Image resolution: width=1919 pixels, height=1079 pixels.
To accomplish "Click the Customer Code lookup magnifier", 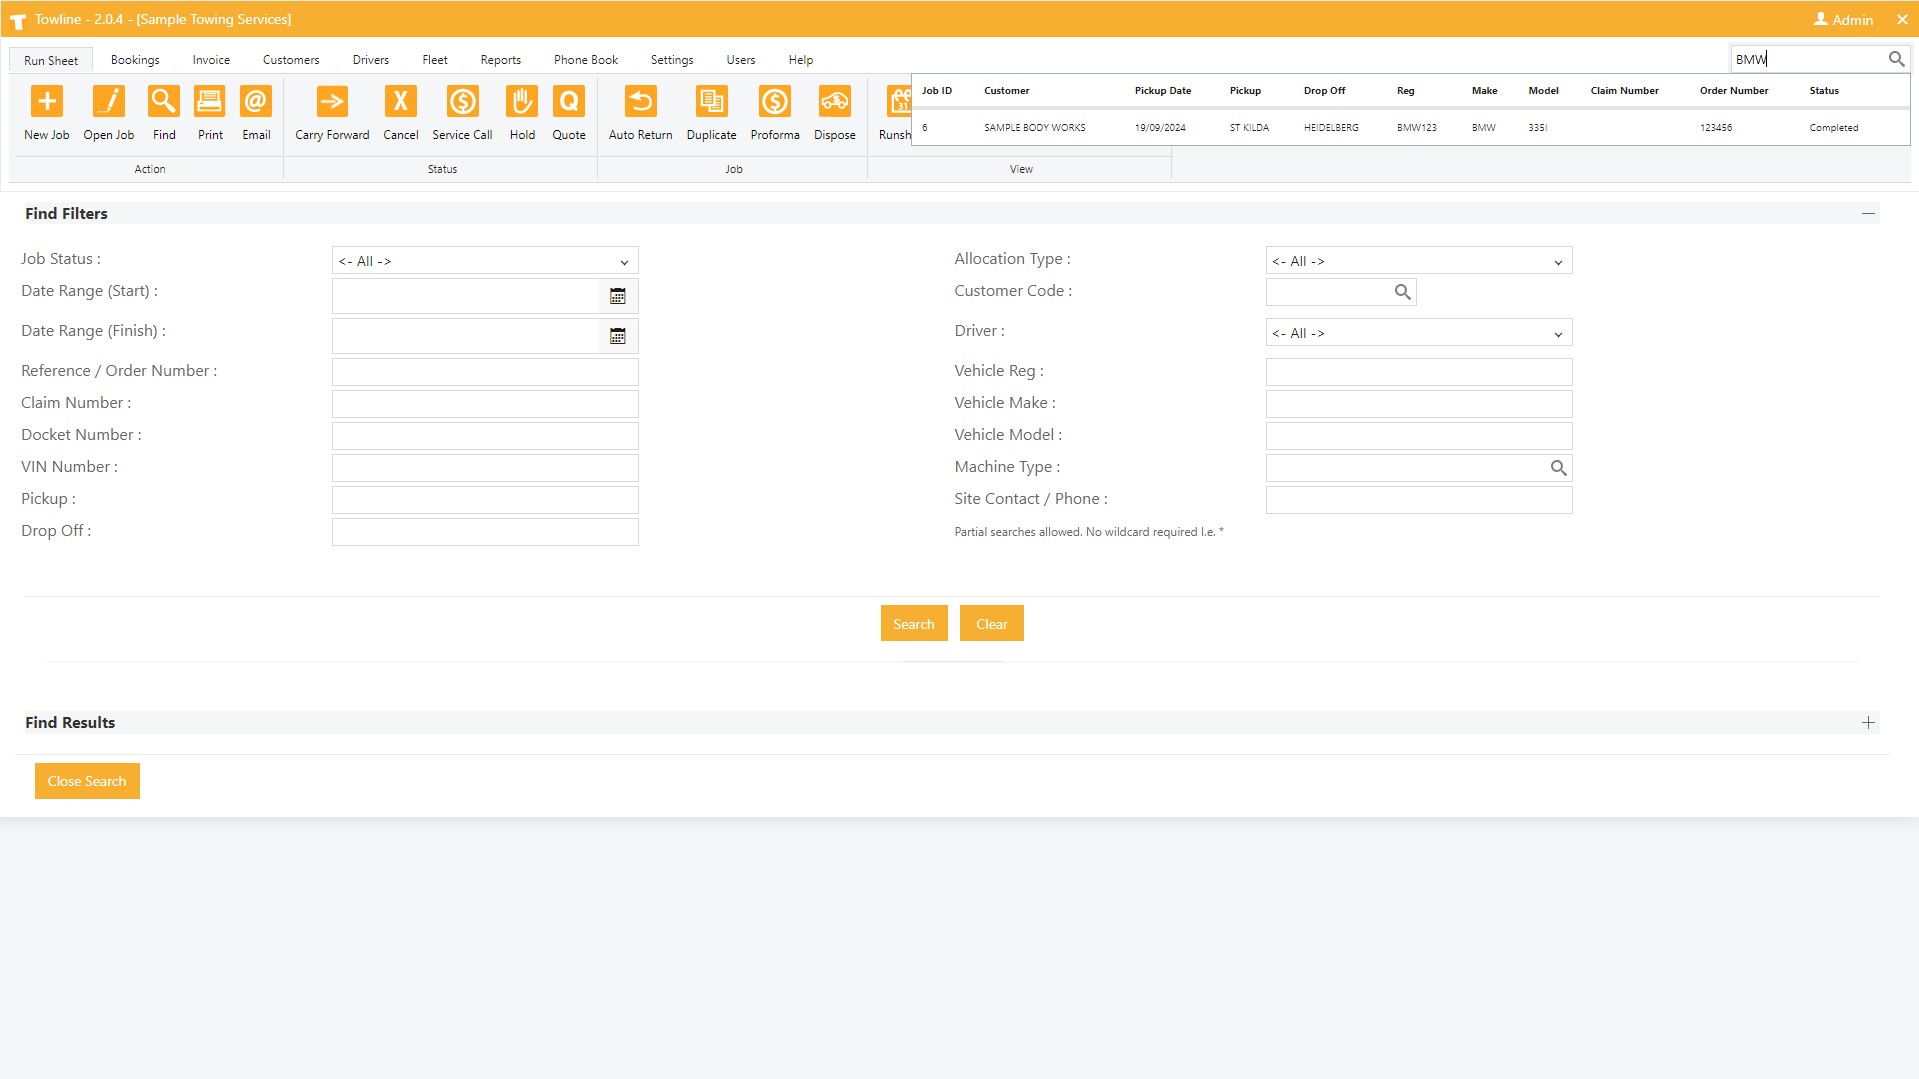I will pyautogui.click(x=1402, y=292).
